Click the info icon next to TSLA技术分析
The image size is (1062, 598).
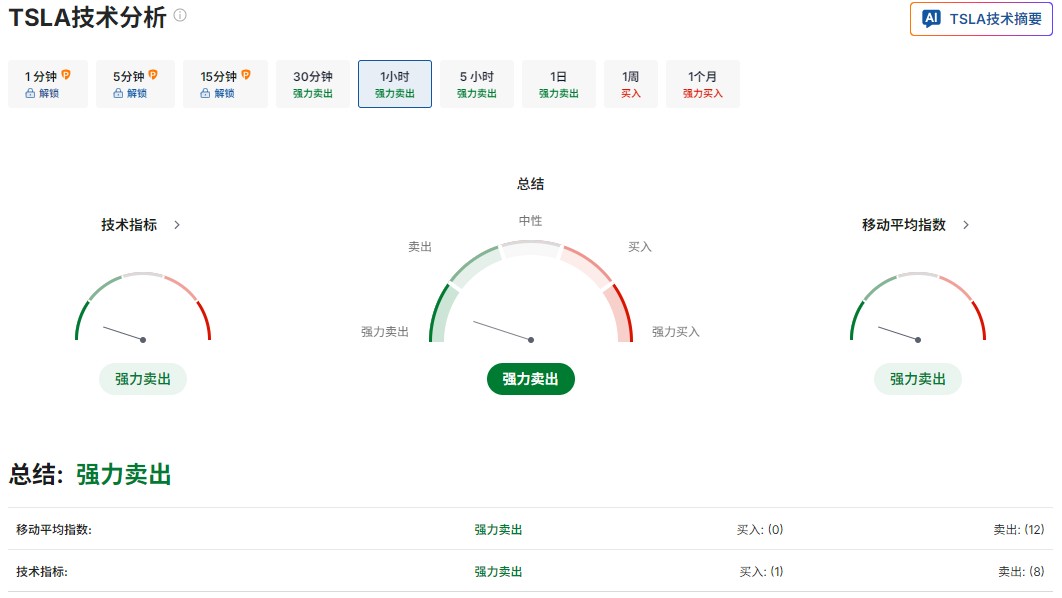(x=178, y=17)
